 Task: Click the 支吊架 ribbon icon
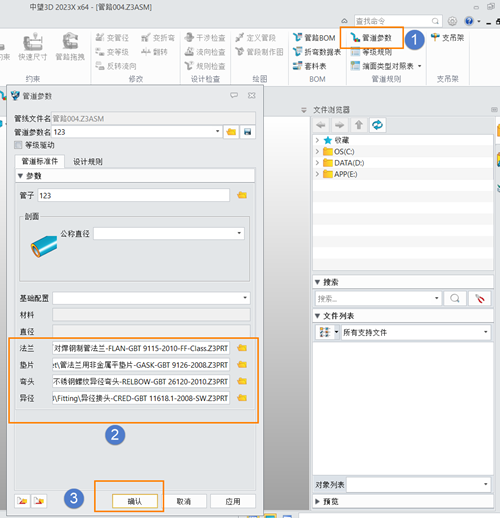[447, 38]
